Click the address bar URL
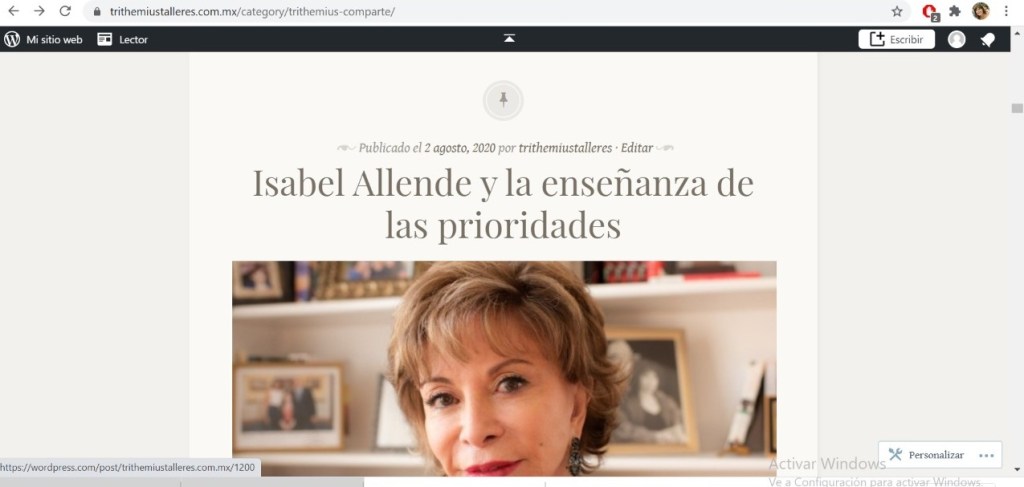Image resolution: width=1024 pixels, height=487 pixels. 252,12
